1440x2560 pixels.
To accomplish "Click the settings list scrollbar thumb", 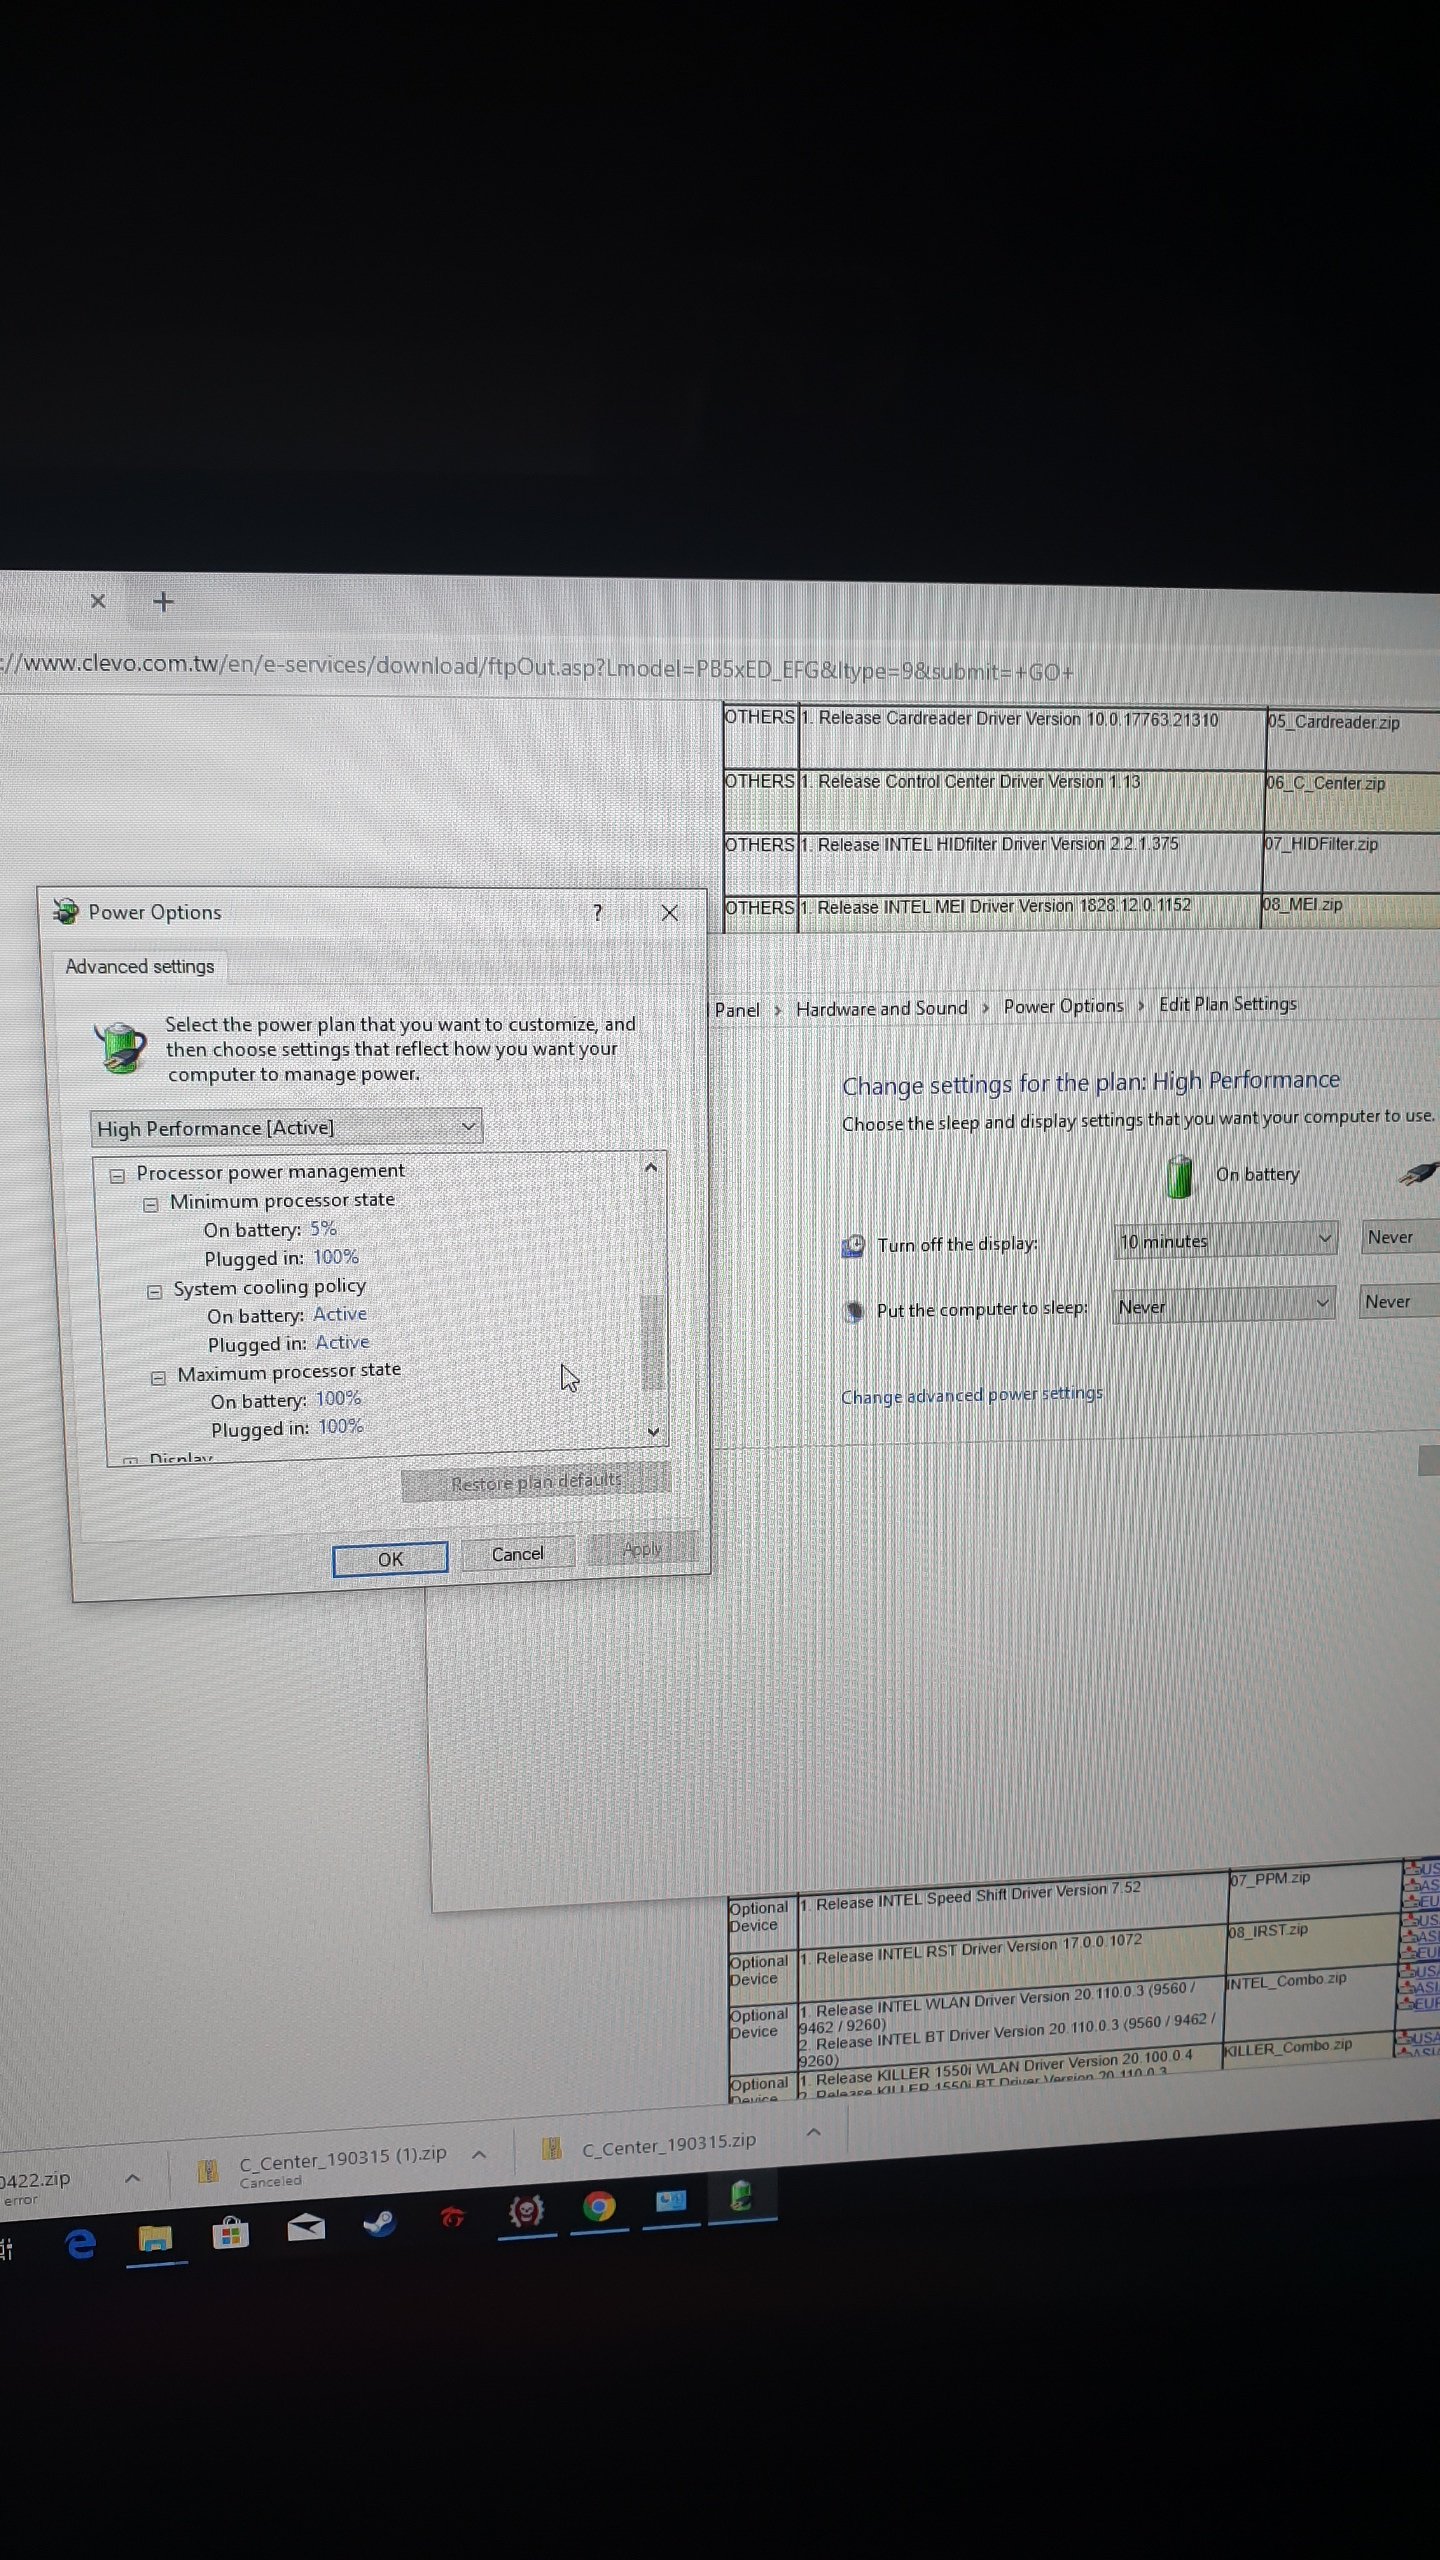I will pos(652,1342).
